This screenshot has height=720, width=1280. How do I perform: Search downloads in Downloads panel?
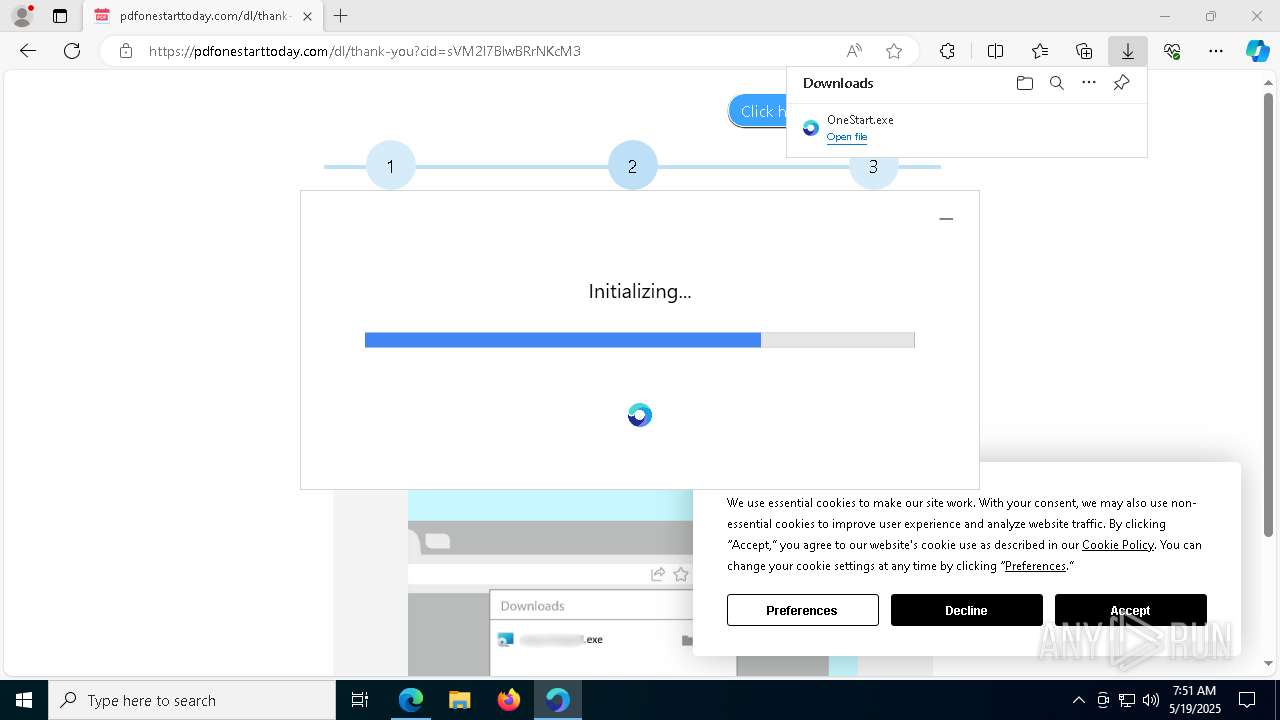(1056, 83)
